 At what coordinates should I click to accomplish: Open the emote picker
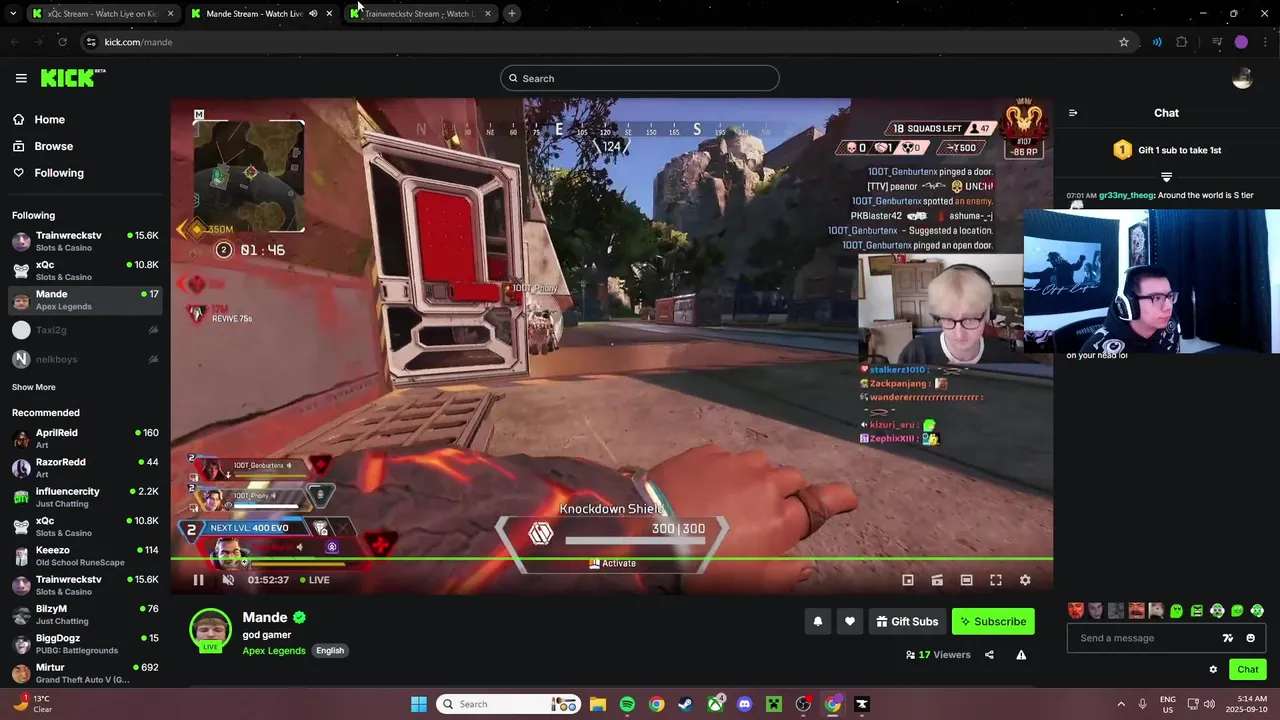(x=1250, y=638)
